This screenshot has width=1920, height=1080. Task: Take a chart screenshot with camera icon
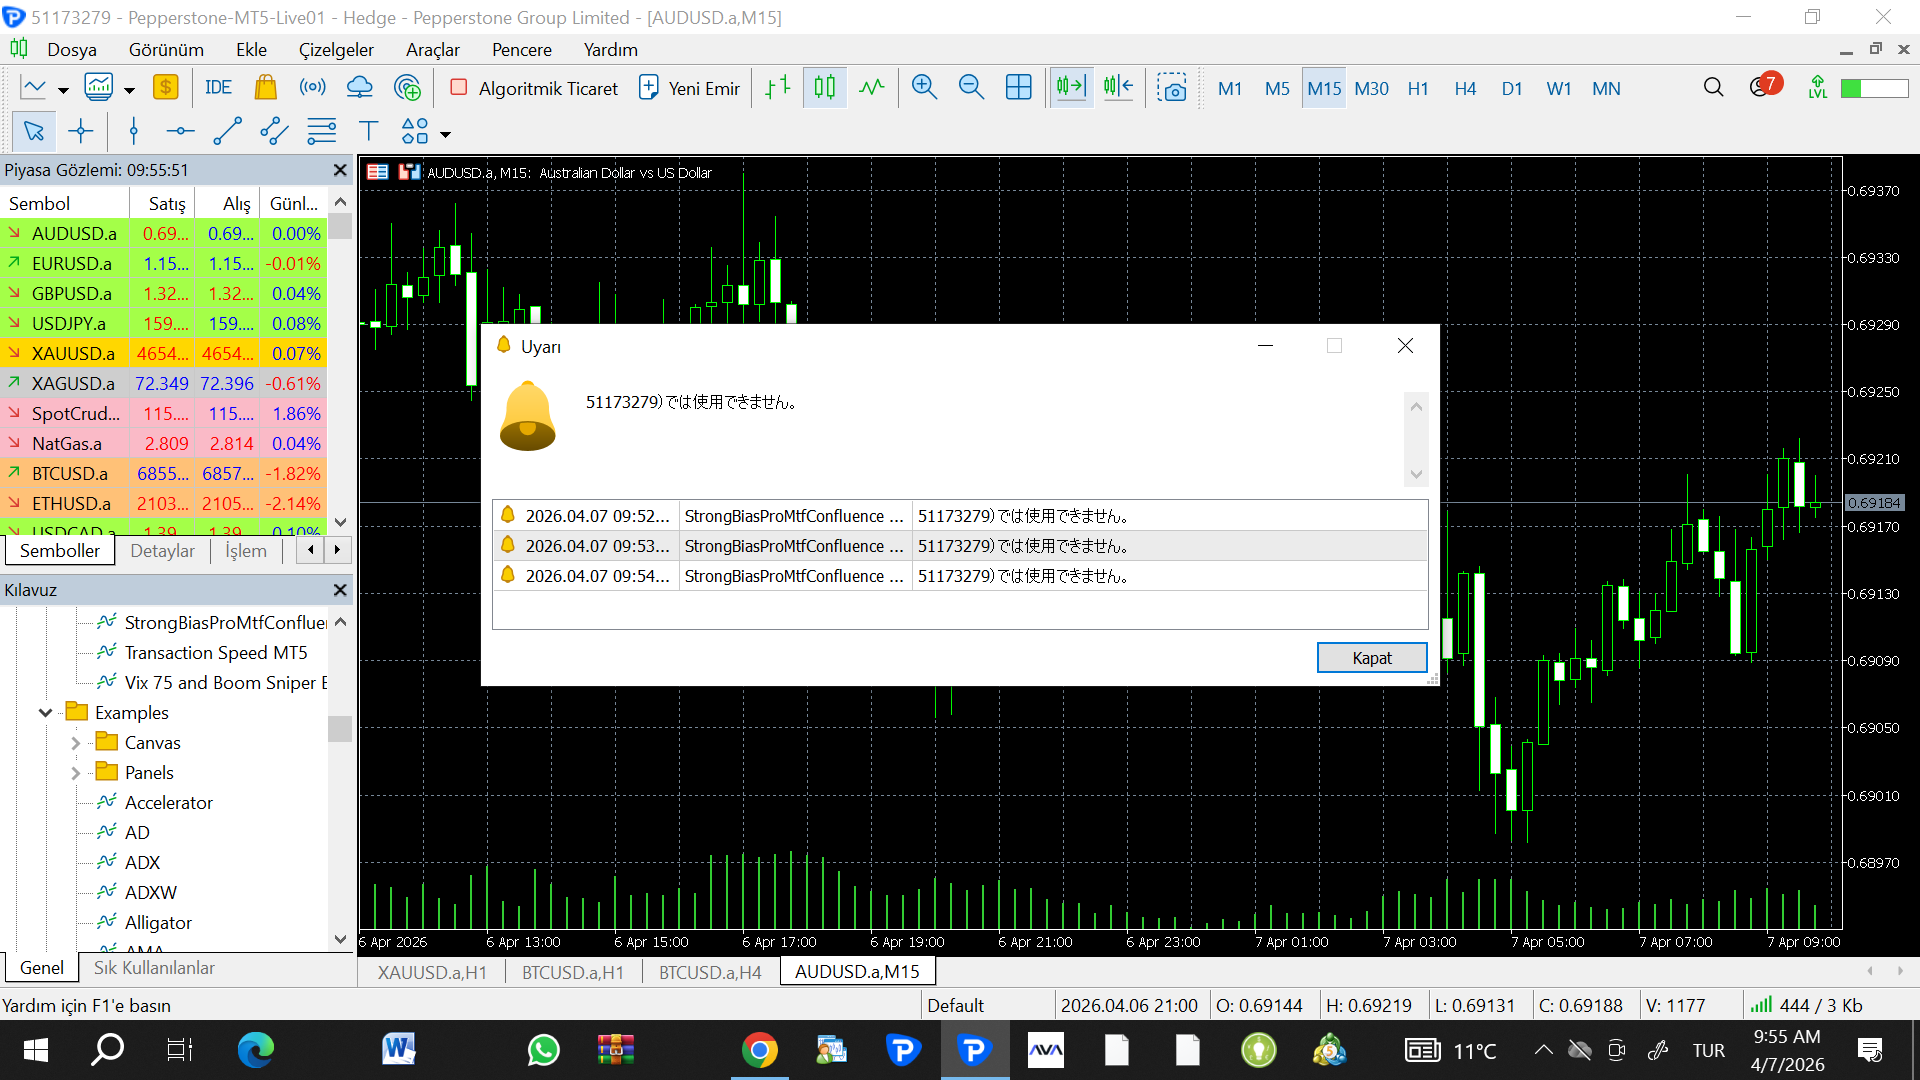click(x=1171, y=88)
